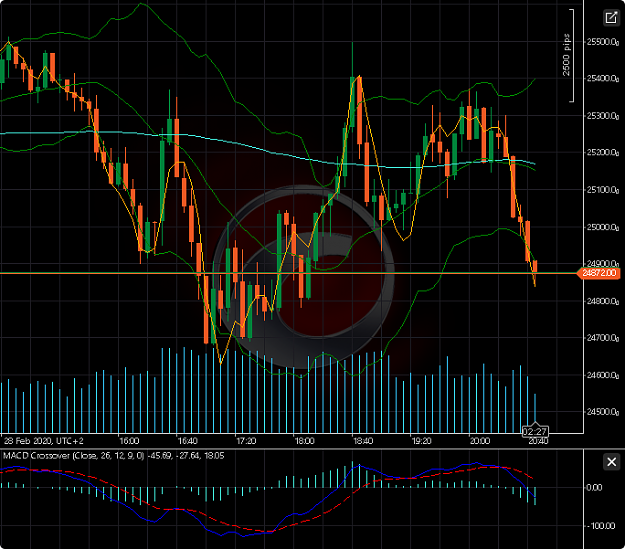This screenshot has height=549, width=625.
Task: Click the MACD -100.00 axis label
Action: (601, 526)
